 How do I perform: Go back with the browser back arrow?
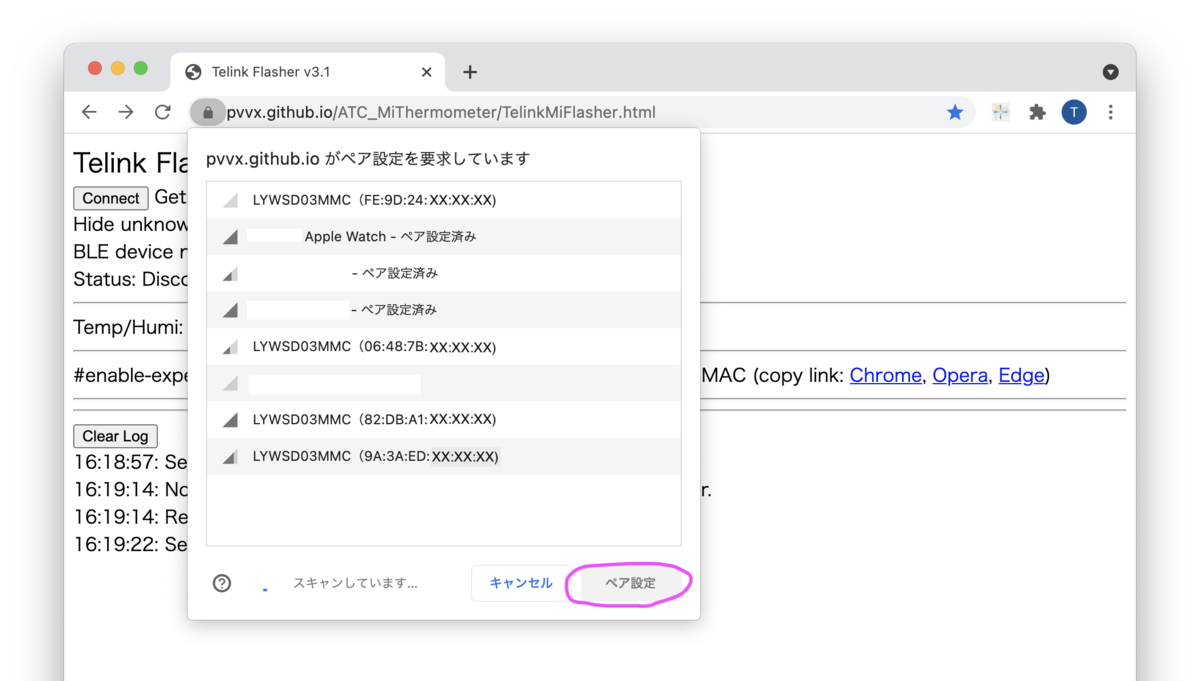point(89,112)
